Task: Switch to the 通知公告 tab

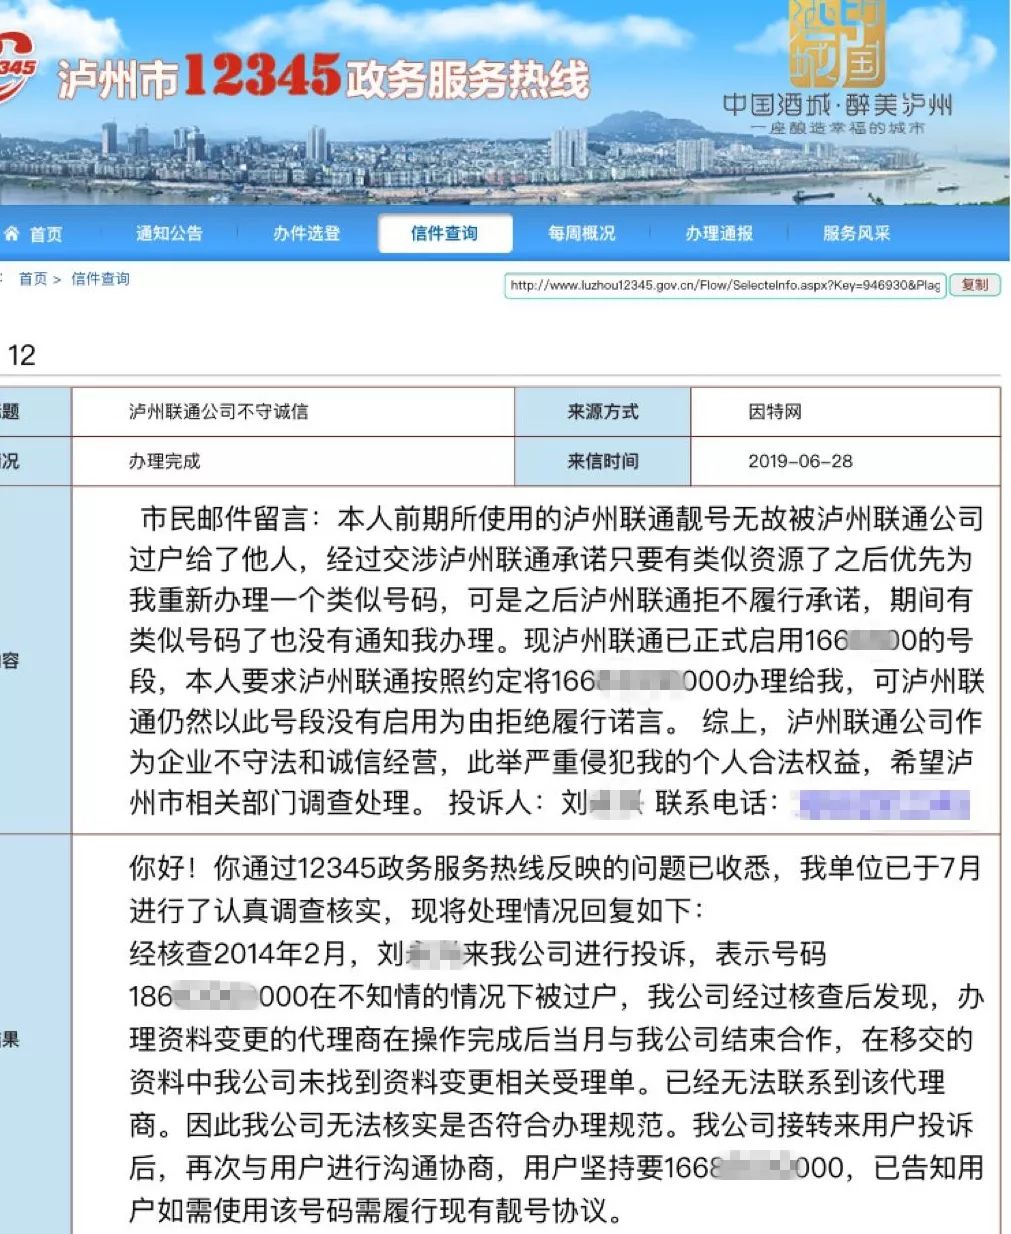Action: point(168,233)
